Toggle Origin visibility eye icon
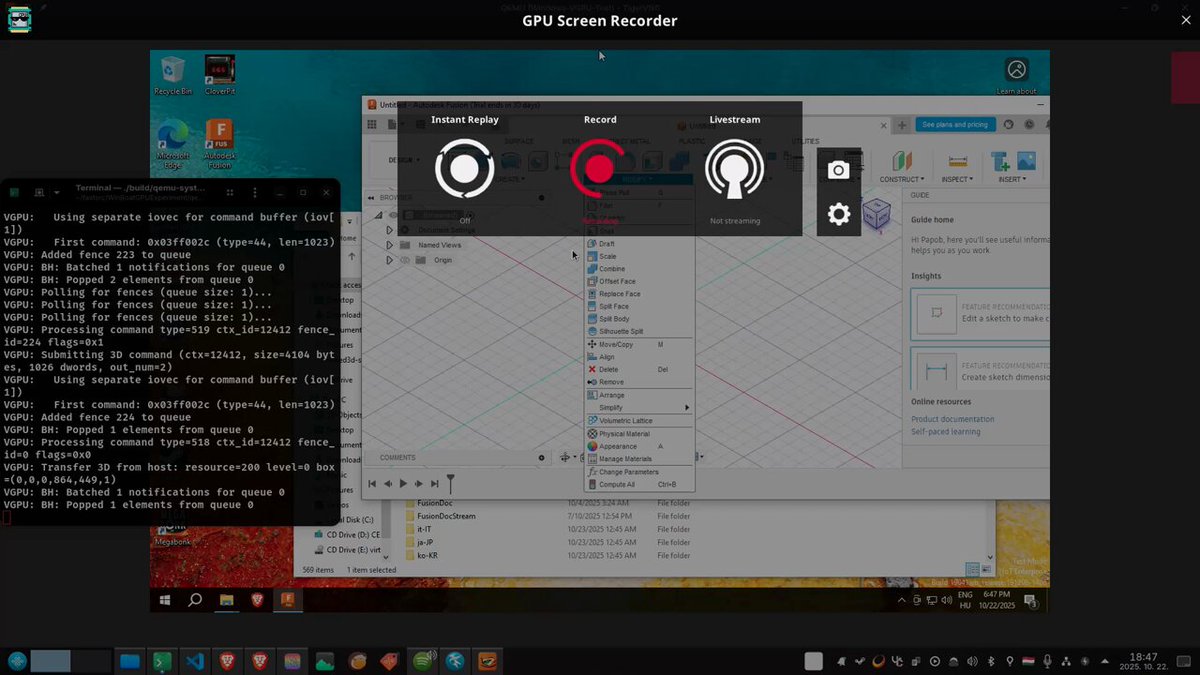Screen dimensions: 1200x675 [x=405, y=260]
